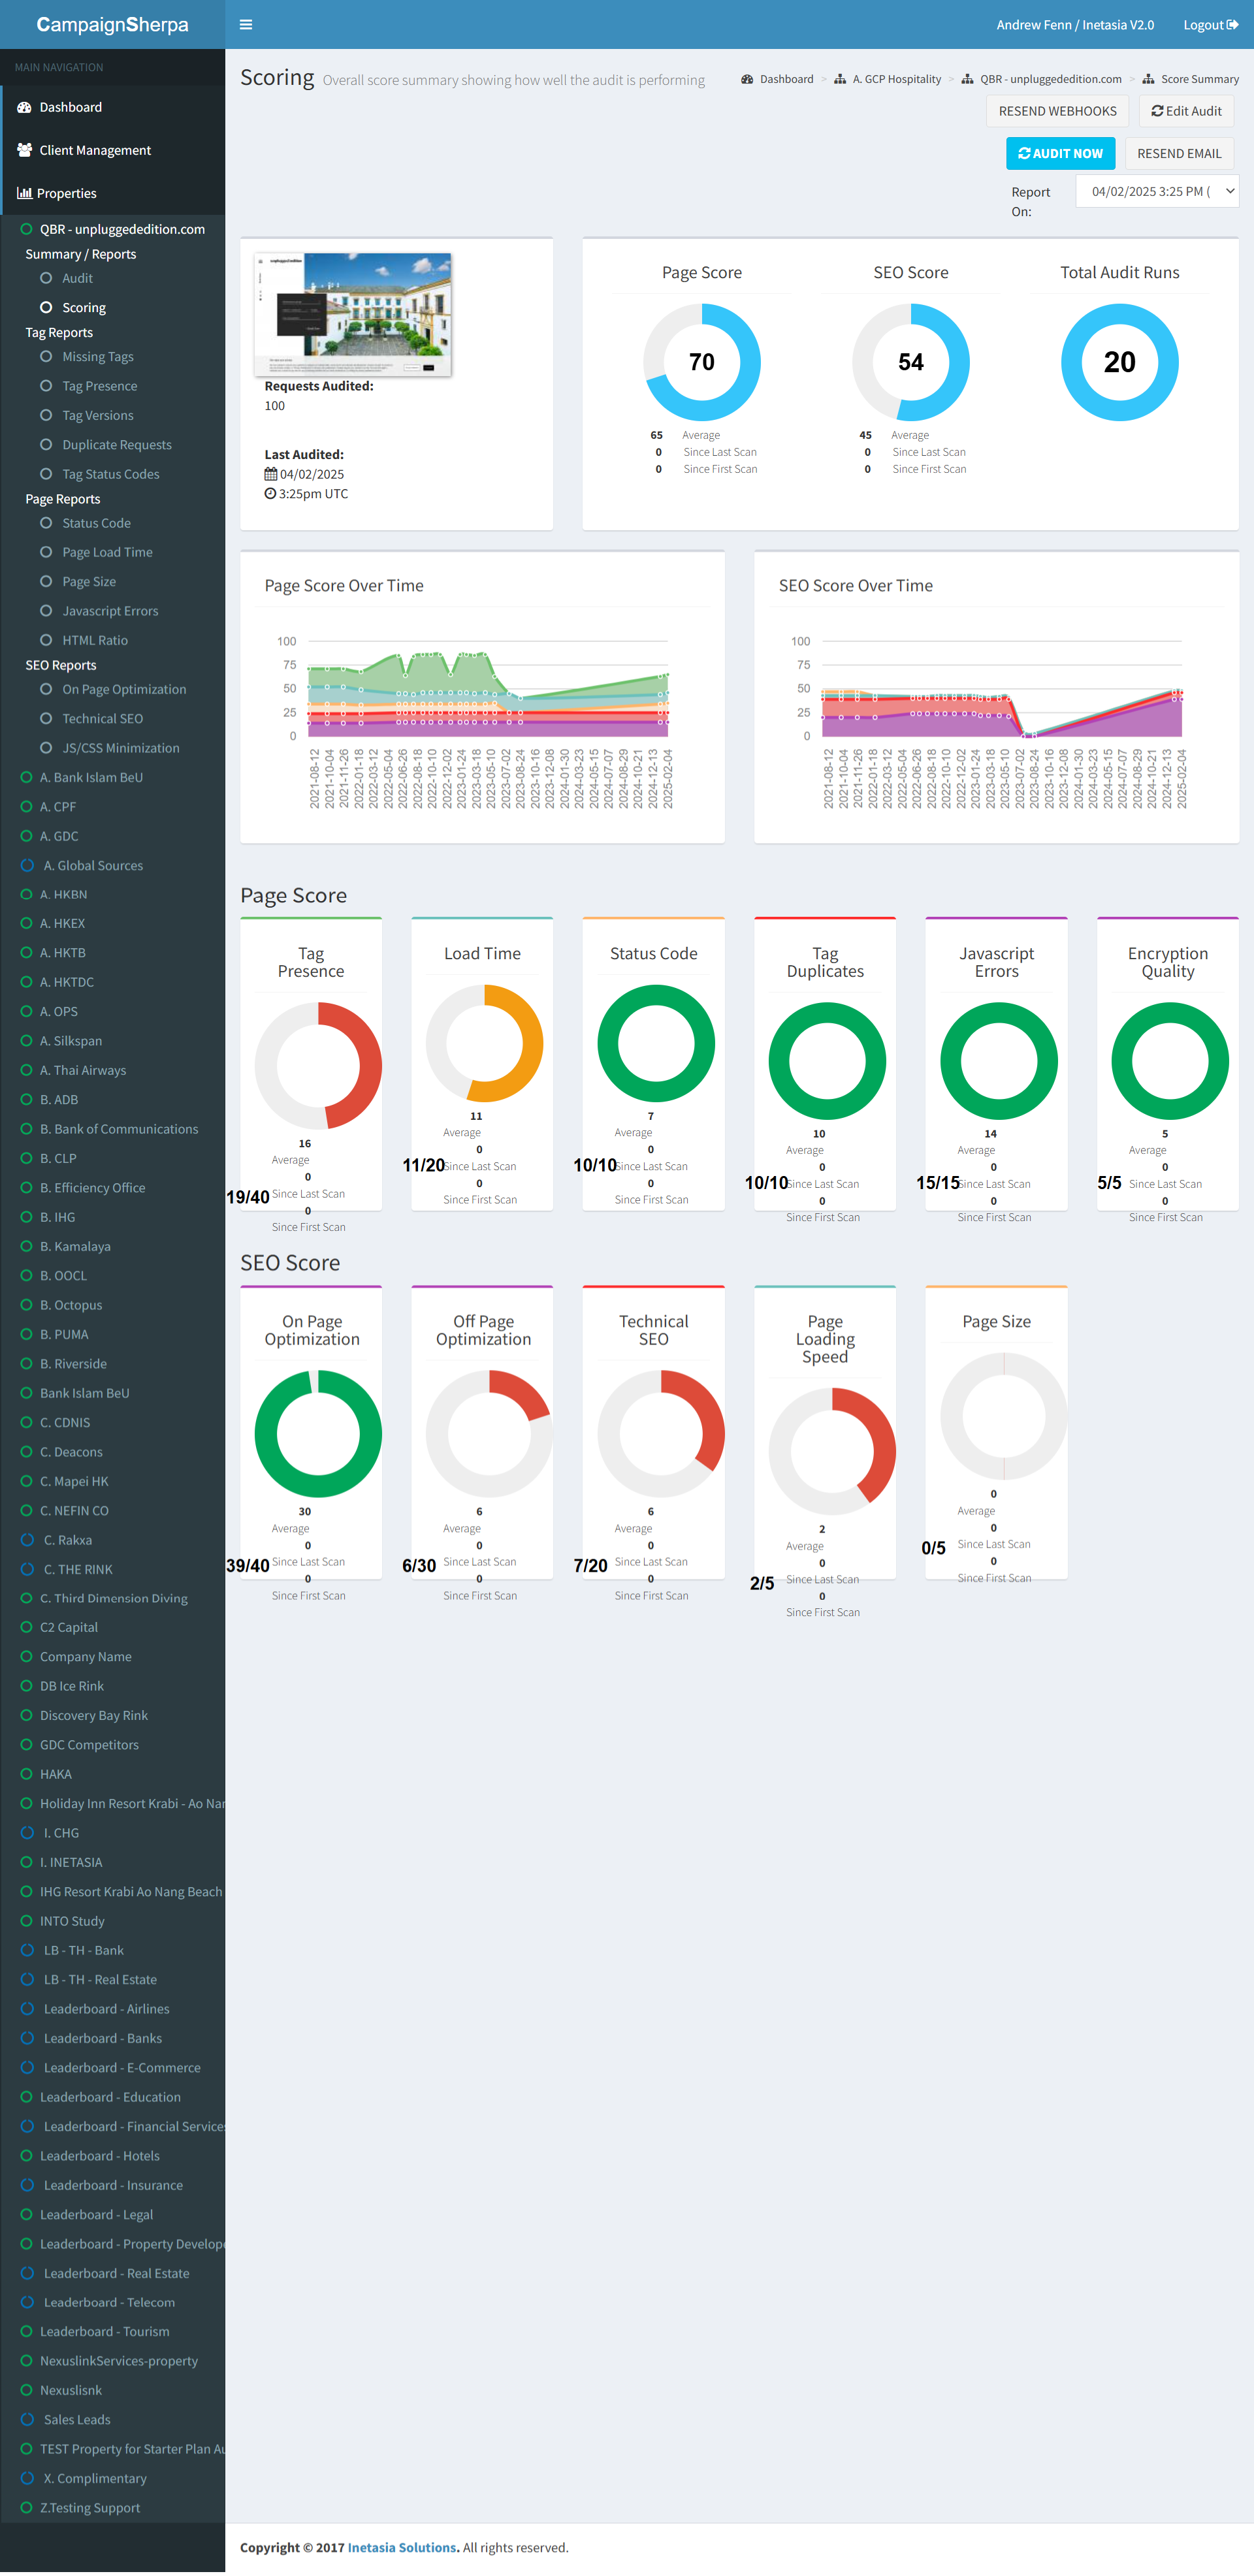Screen dimensions: 1254x2576
Task: Click the dashboard icon in breadcrumb trail
Action: point(747,79)
